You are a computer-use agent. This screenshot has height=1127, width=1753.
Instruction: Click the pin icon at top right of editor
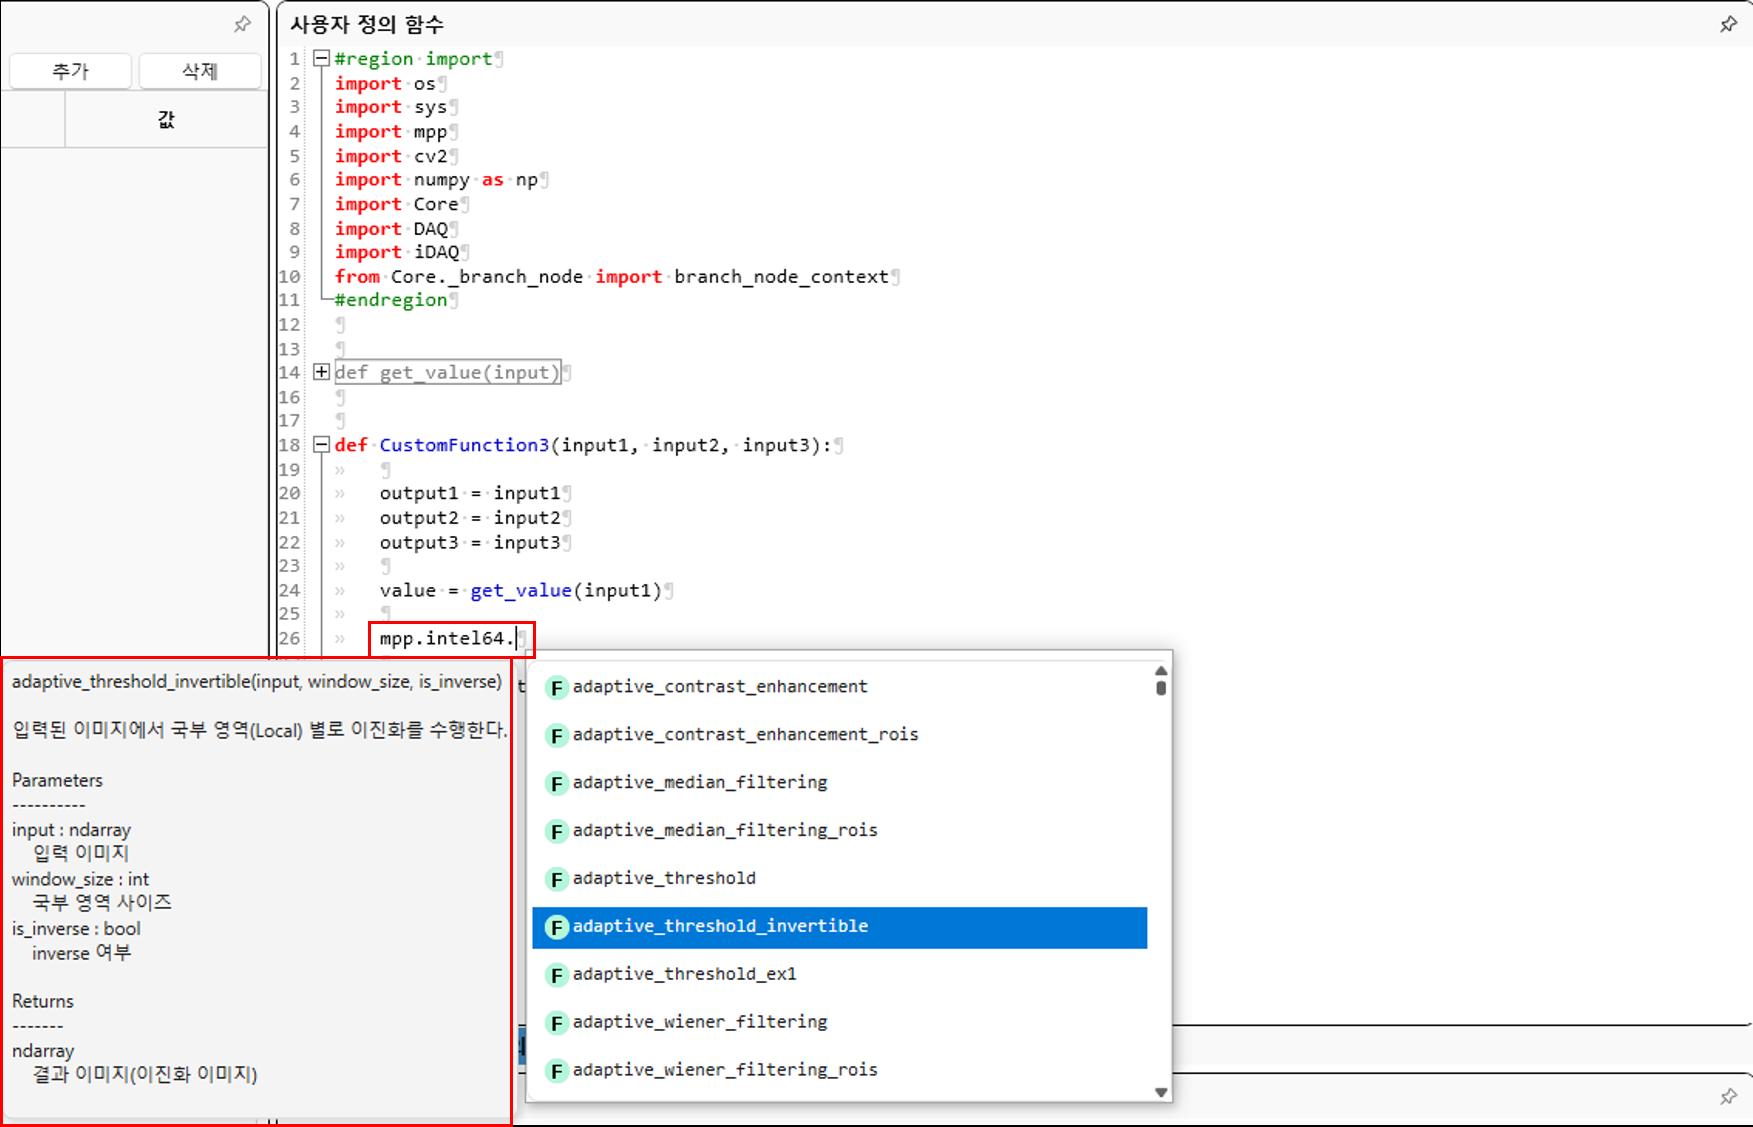coord(1728,24)
